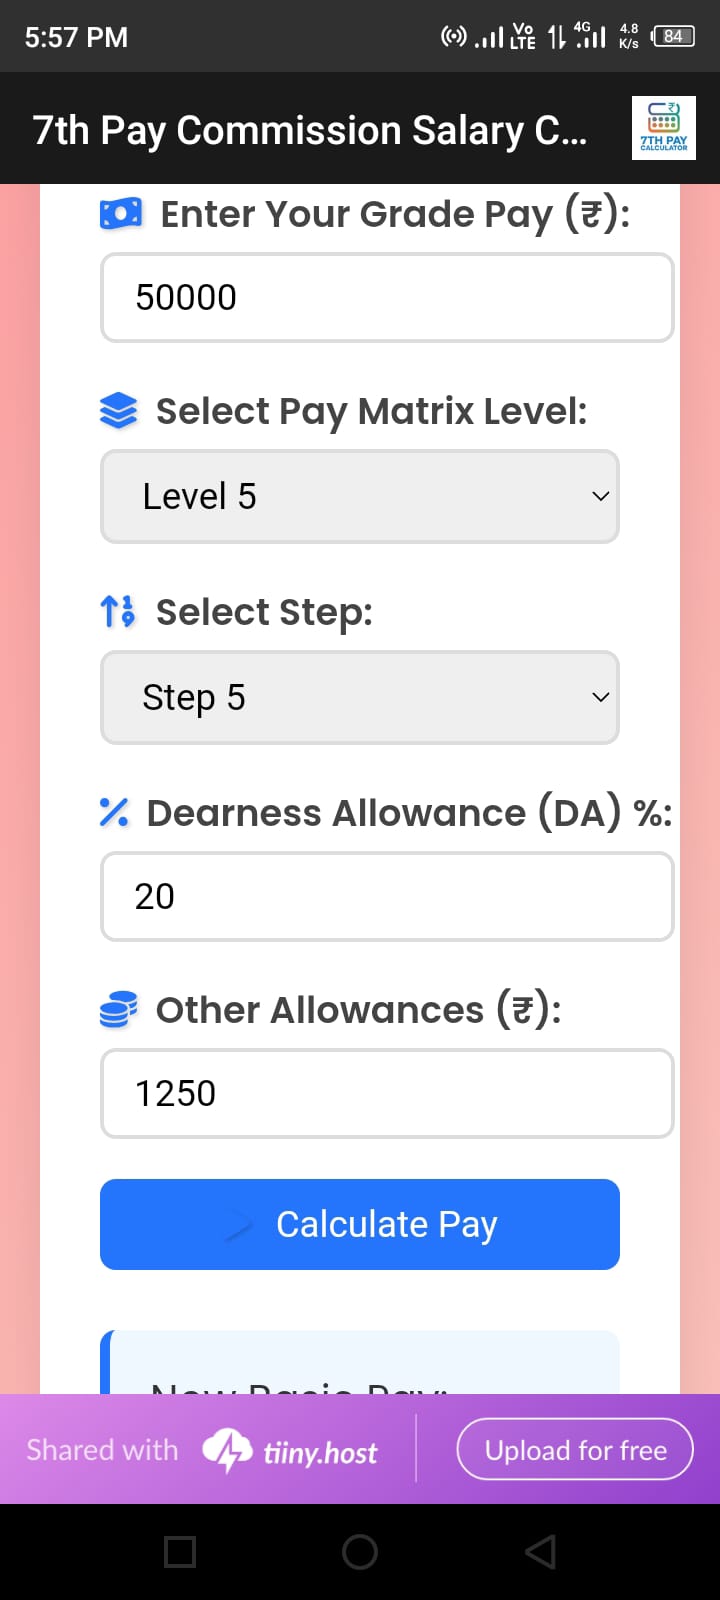The width and height of the screenshot is (720, 1600).
Task: Select the Grade Pay input showing 50000
Action: coord(387,297)
